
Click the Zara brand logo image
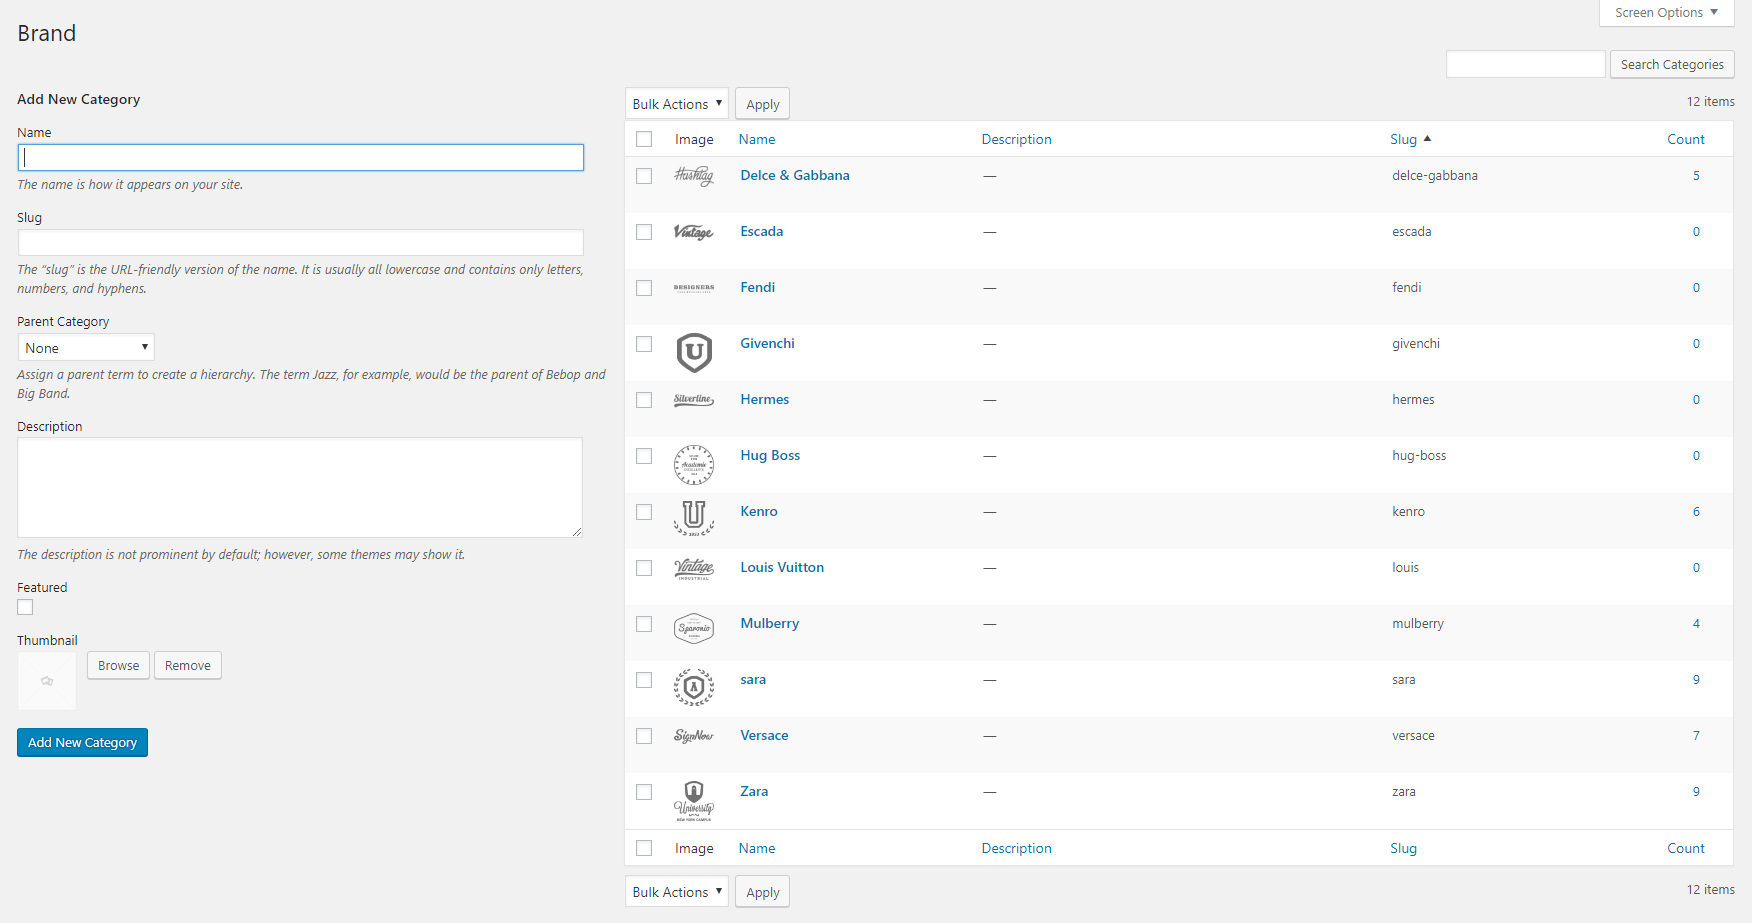694,801
